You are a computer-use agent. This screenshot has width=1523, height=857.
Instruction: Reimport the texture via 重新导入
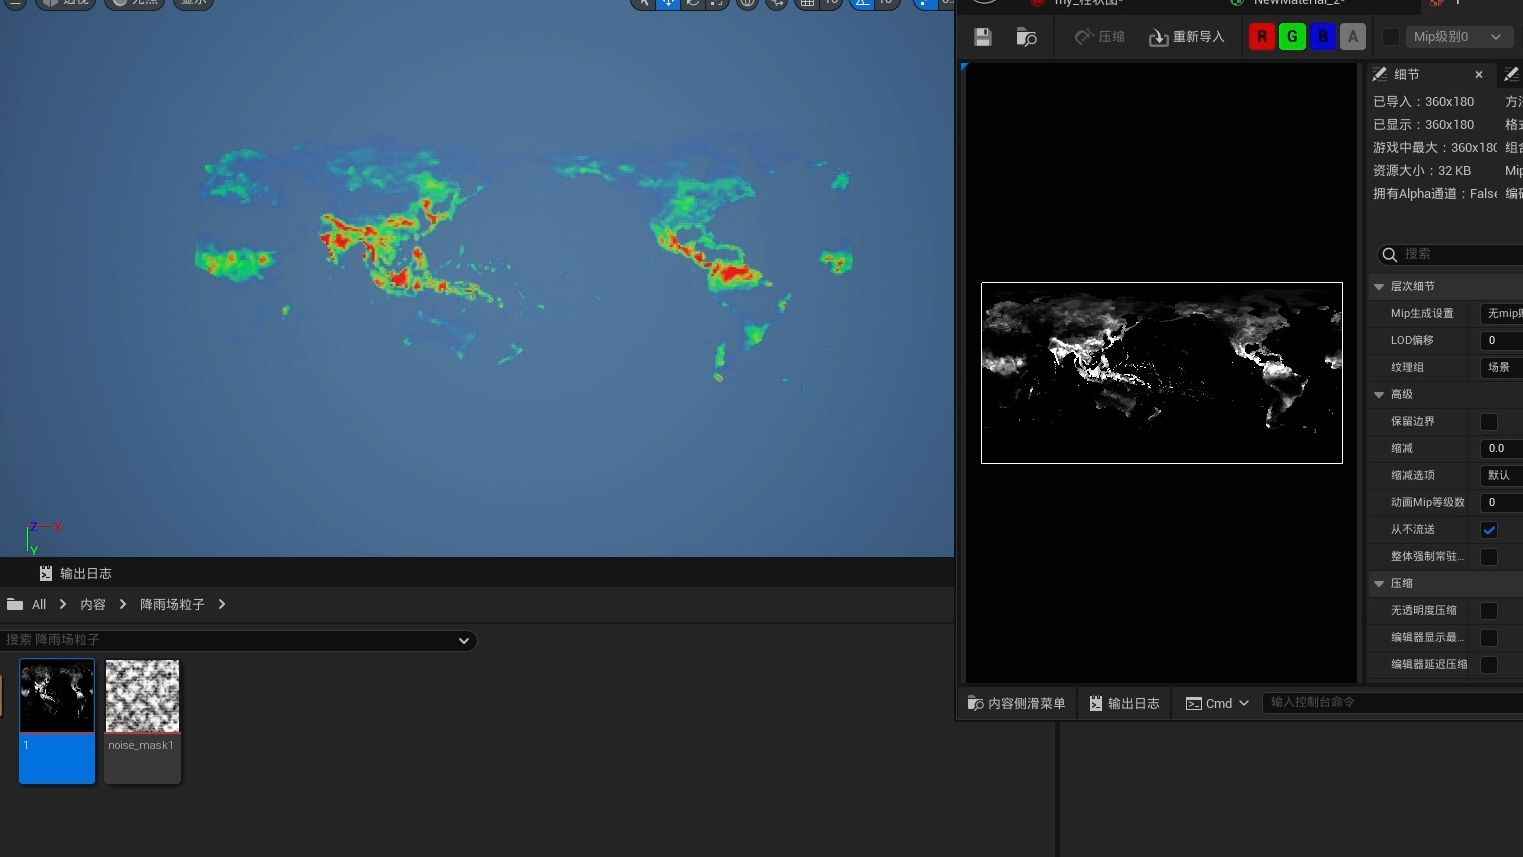coord(1186,37)
